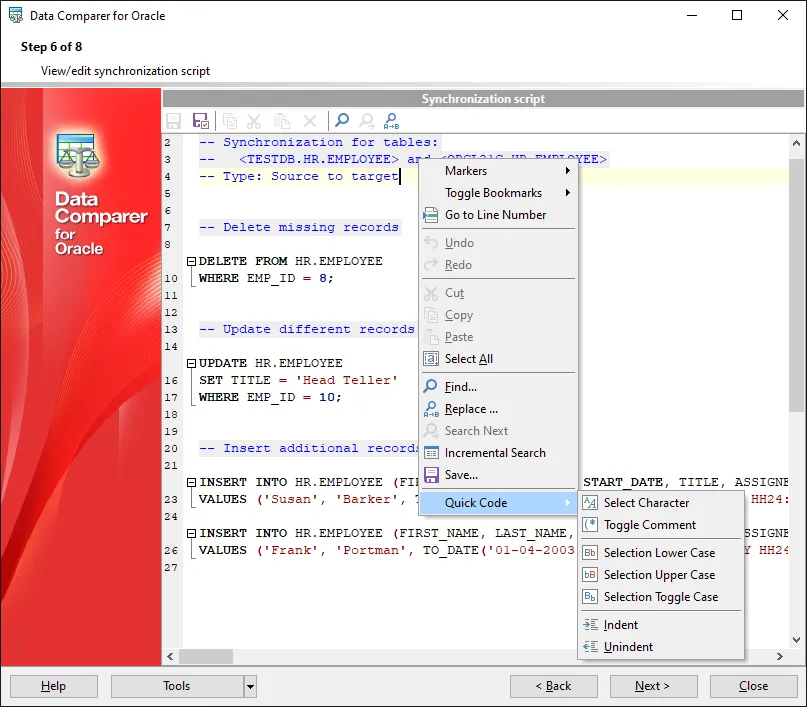
Task: Click the scroll up arrow of the editor
Action: pos(796,143)
